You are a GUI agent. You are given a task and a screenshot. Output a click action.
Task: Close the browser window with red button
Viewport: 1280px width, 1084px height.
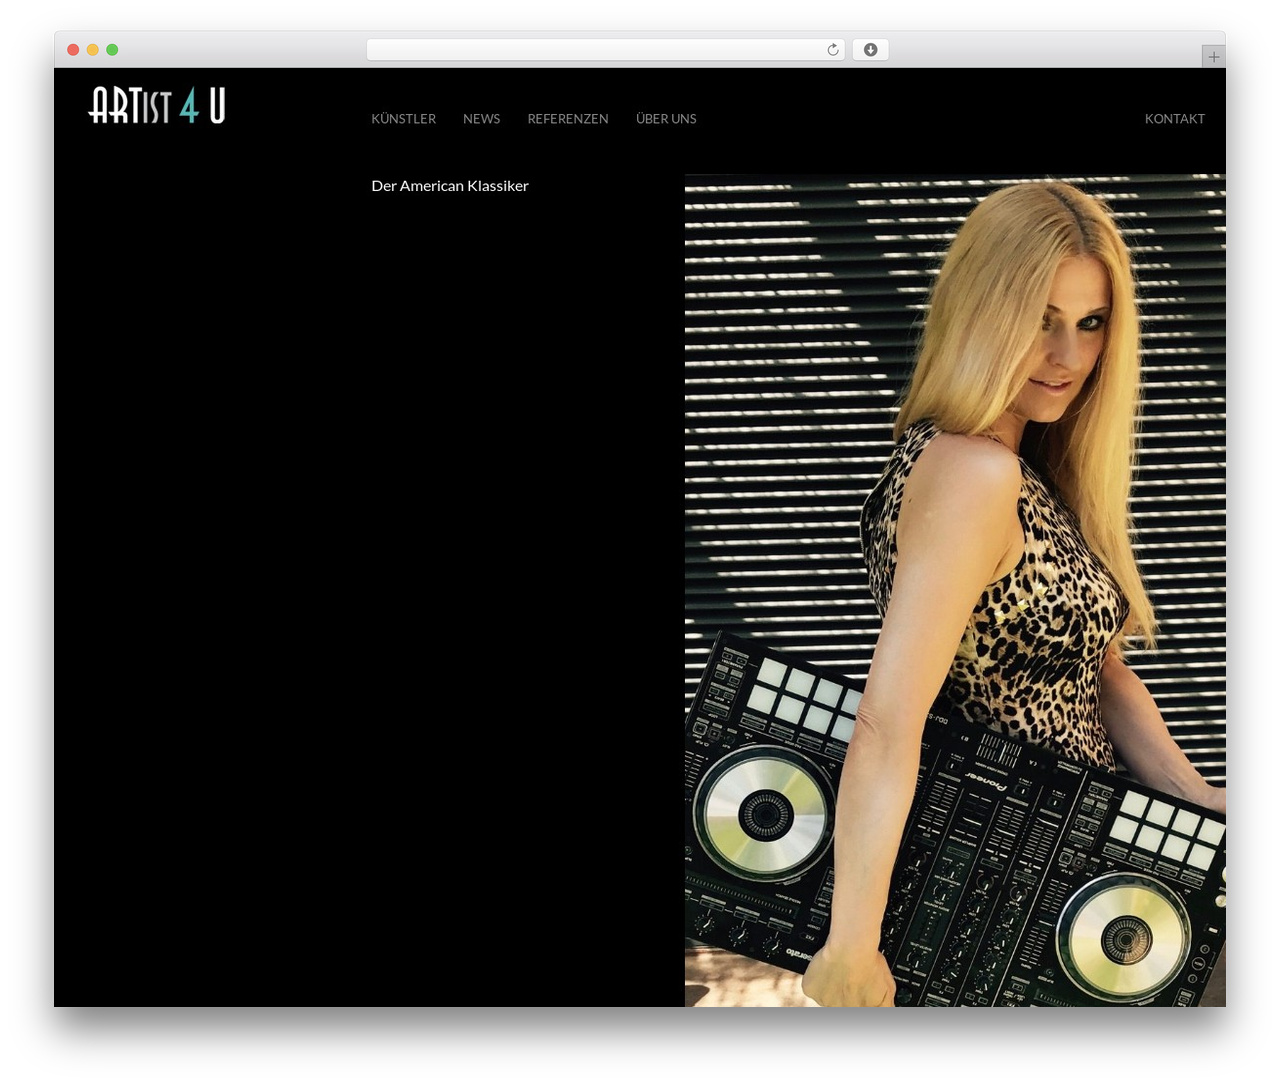[x=73, y=50]
